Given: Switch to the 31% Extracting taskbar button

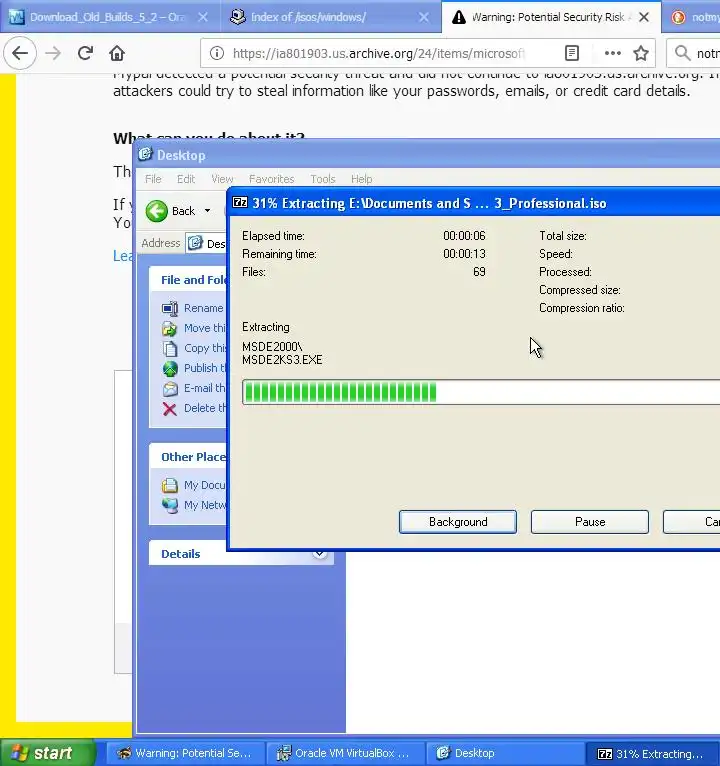Looking at the screenshot, I should pos(653,753).
